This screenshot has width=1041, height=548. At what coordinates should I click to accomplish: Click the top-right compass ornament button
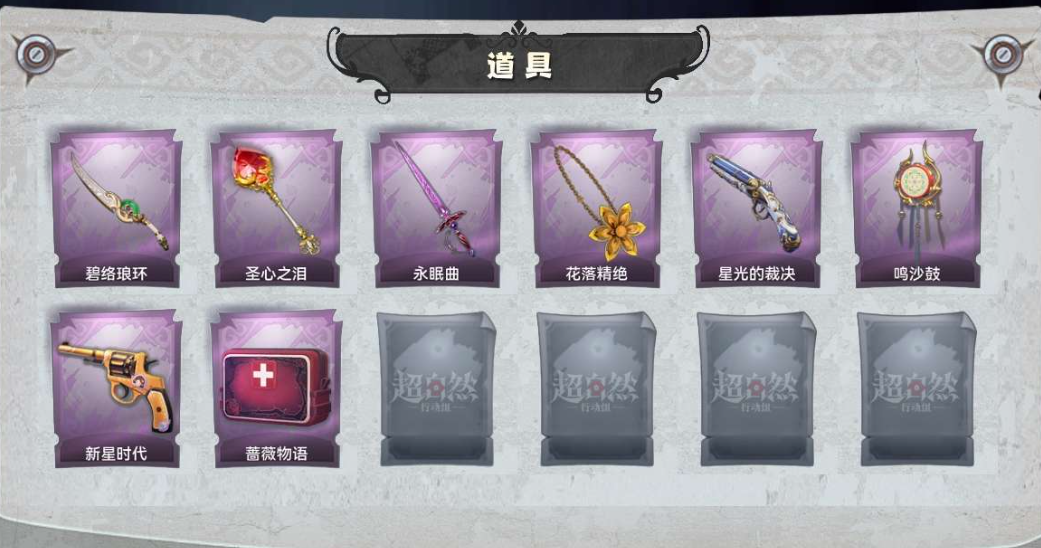click(x=1002, y=55)
